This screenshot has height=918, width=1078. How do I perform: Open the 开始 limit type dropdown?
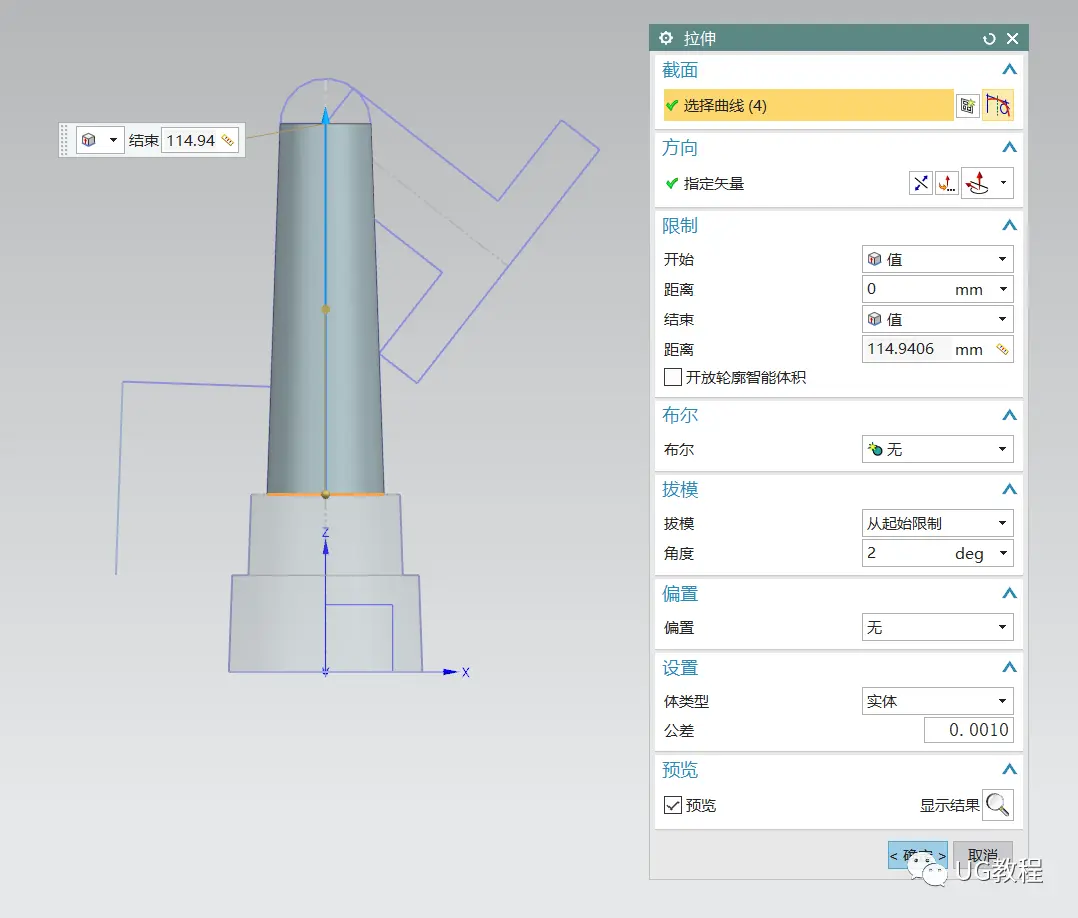pos(937,259)
